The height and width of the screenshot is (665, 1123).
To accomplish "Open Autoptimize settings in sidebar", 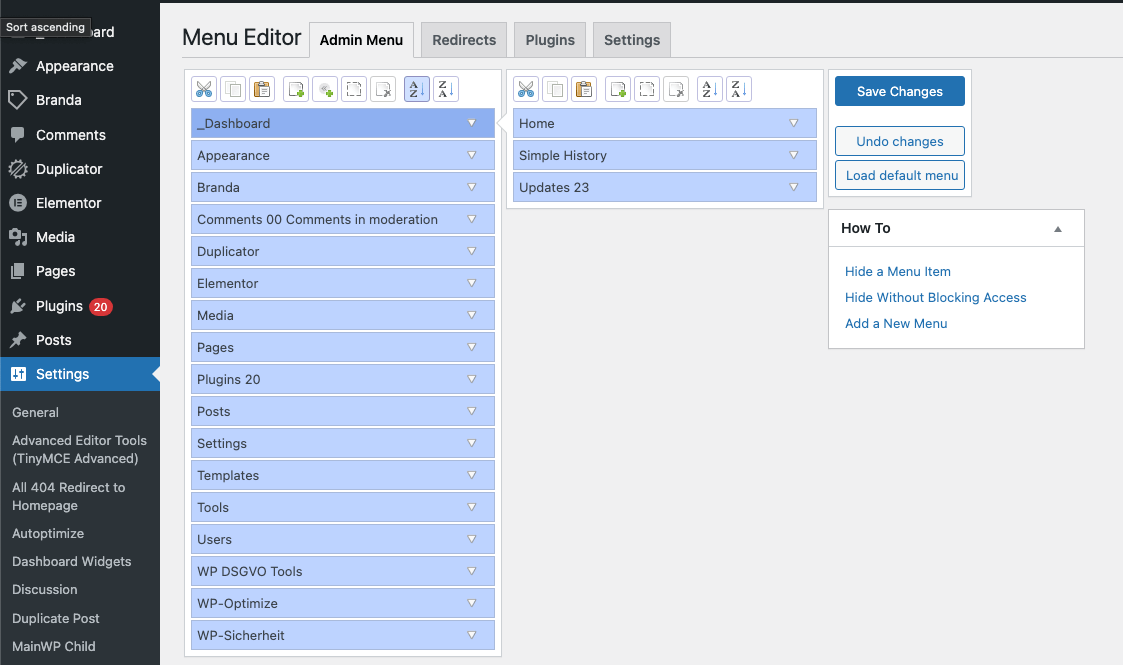I will (48, 533).
